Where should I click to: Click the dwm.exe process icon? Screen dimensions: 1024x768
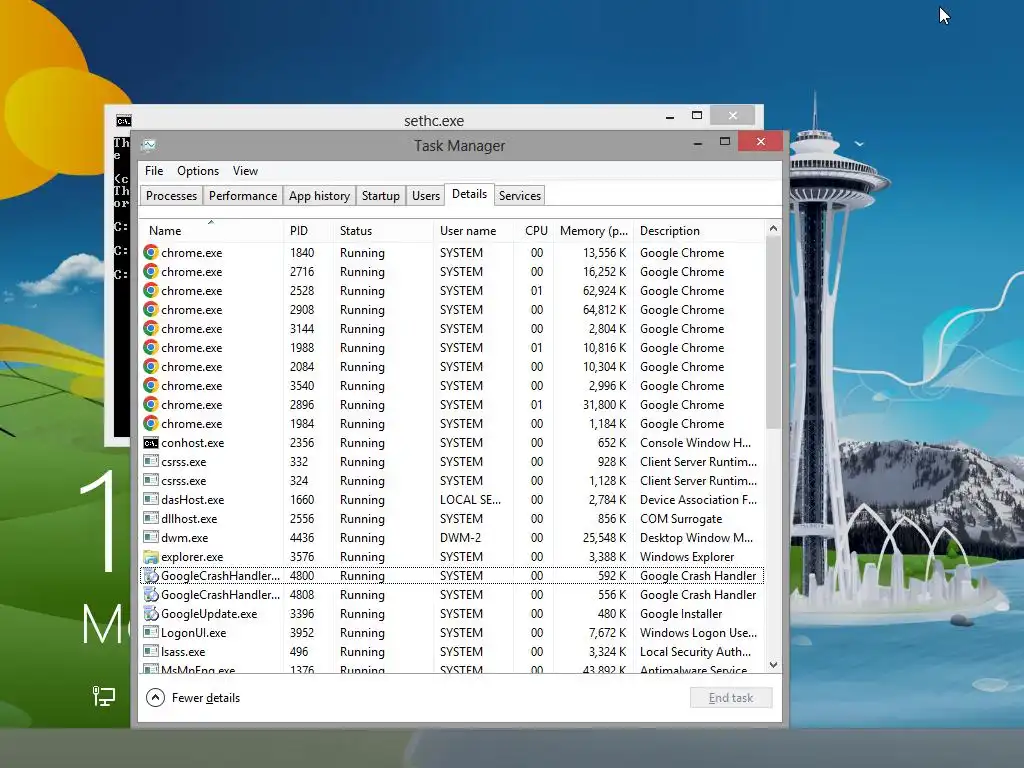pos(151,537)
